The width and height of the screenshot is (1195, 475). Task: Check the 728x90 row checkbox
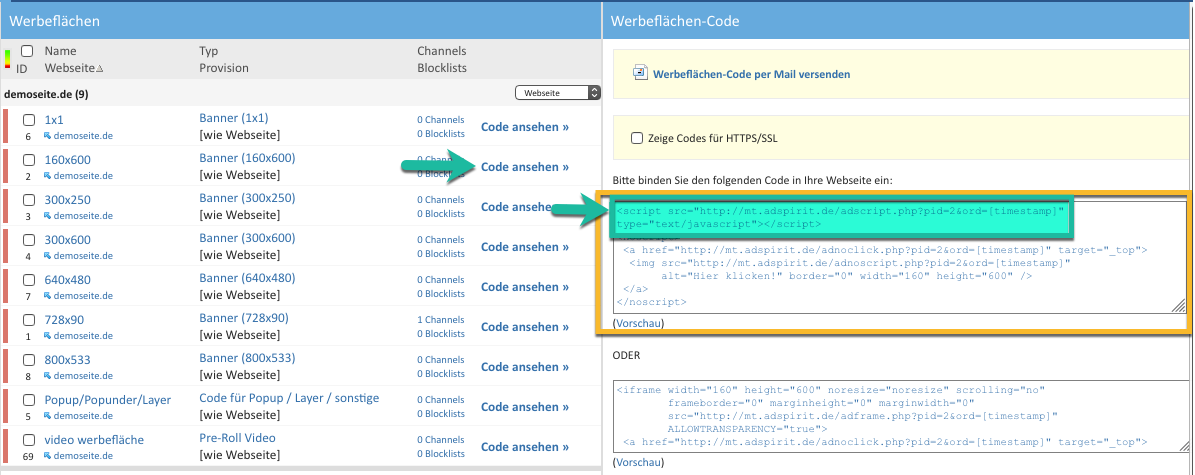coord(29,320)
